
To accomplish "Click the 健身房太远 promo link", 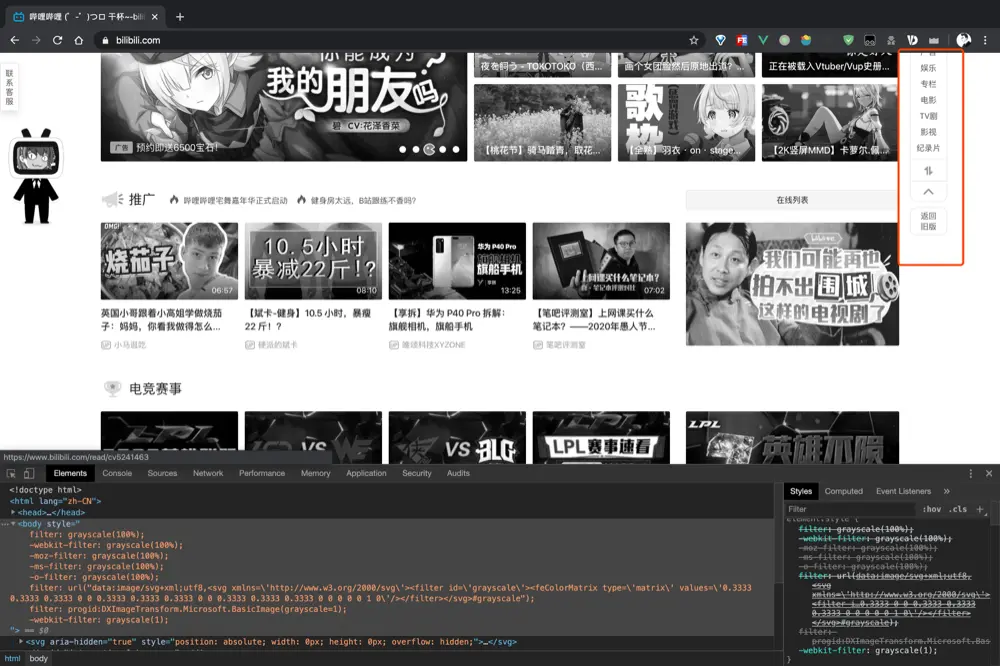I will [363, 200].
